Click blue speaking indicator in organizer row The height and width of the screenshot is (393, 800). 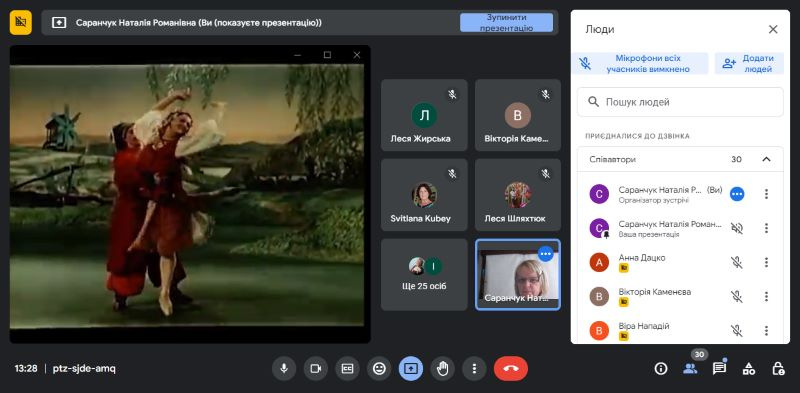pos(737,194)
